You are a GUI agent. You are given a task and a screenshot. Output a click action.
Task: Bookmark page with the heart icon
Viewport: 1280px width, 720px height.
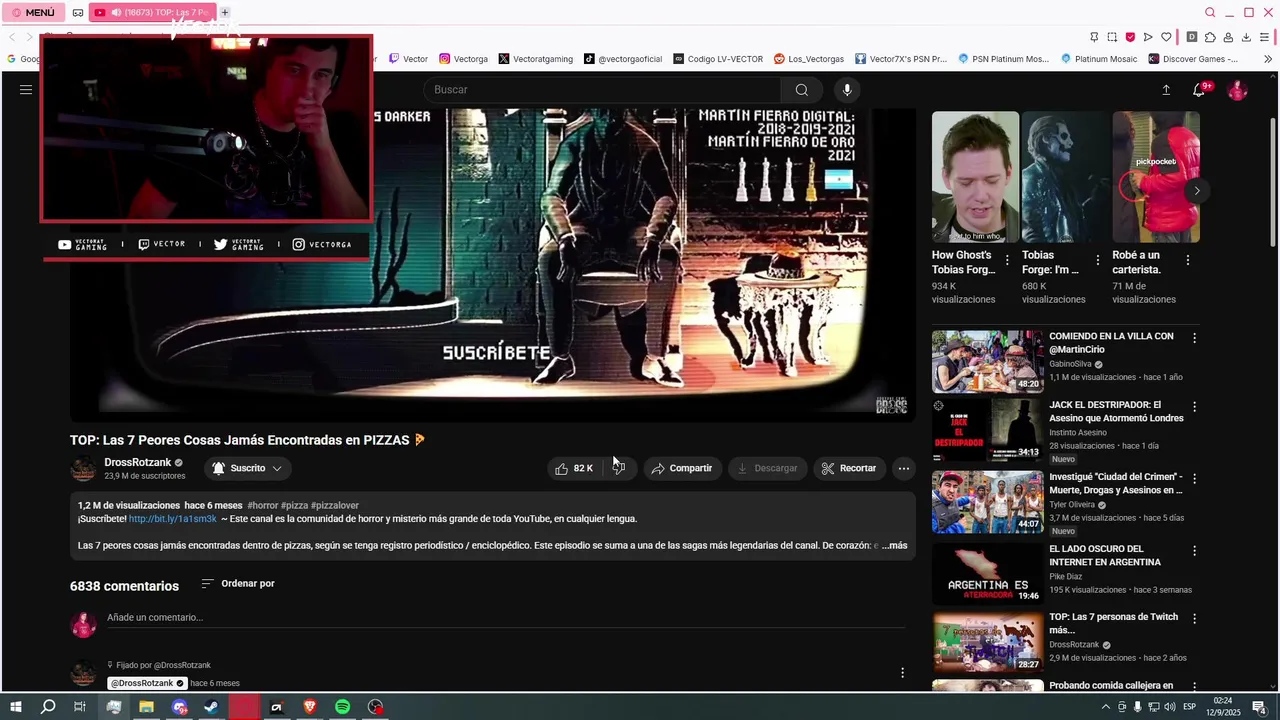[1166, 37]
